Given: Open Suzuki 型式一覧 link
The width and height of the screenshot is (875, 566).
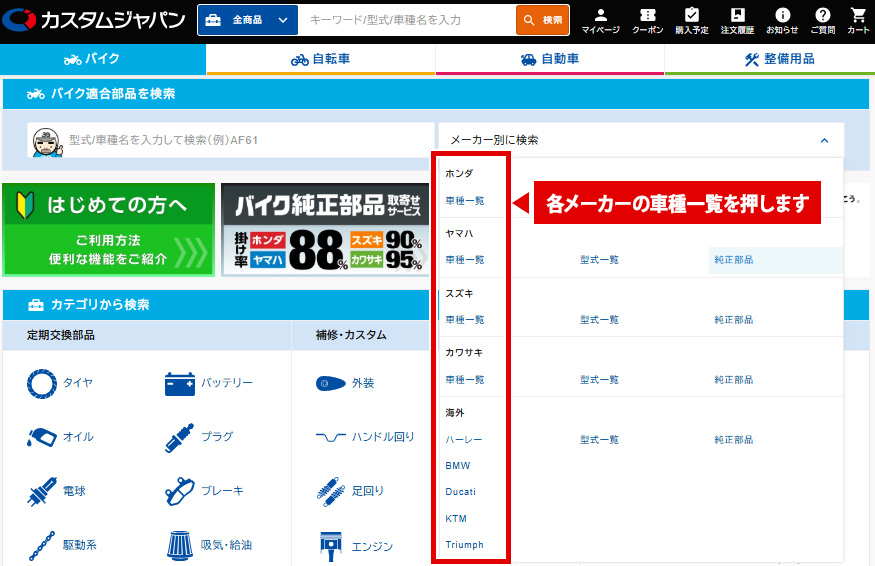Looking at the screenshot, I should click(x=599, y=320).
